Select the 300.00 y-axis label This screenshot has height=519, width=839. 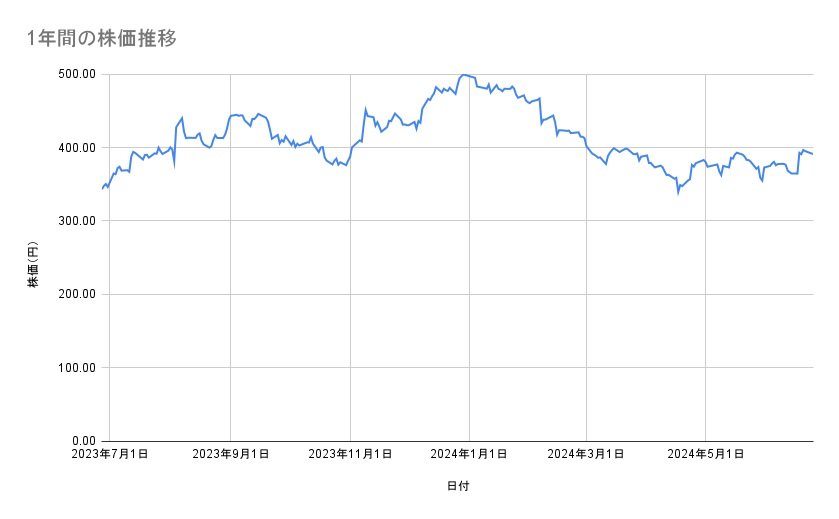tap(76, 221)
